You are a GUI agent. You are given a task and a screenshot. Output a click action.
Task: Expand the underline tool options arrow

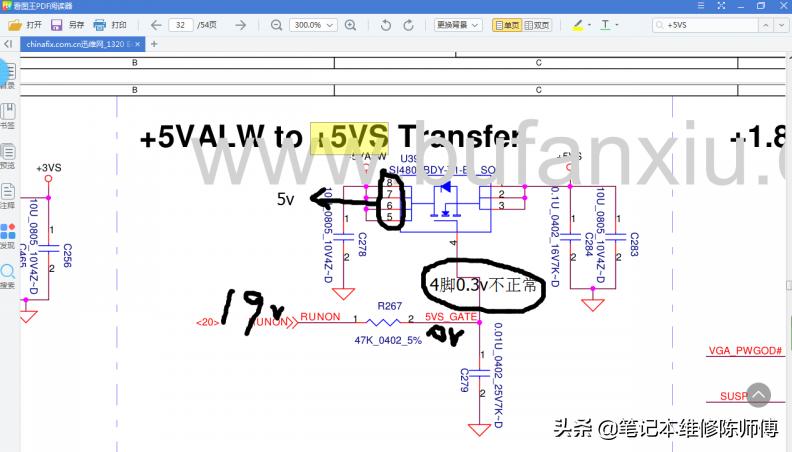(x=617, y=25)
